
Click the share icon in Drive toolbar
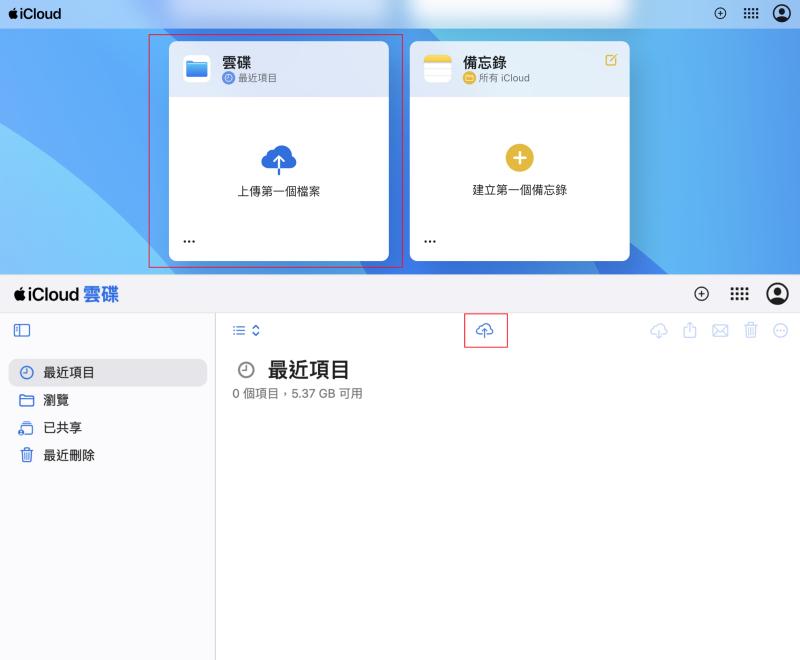point(689,330)
